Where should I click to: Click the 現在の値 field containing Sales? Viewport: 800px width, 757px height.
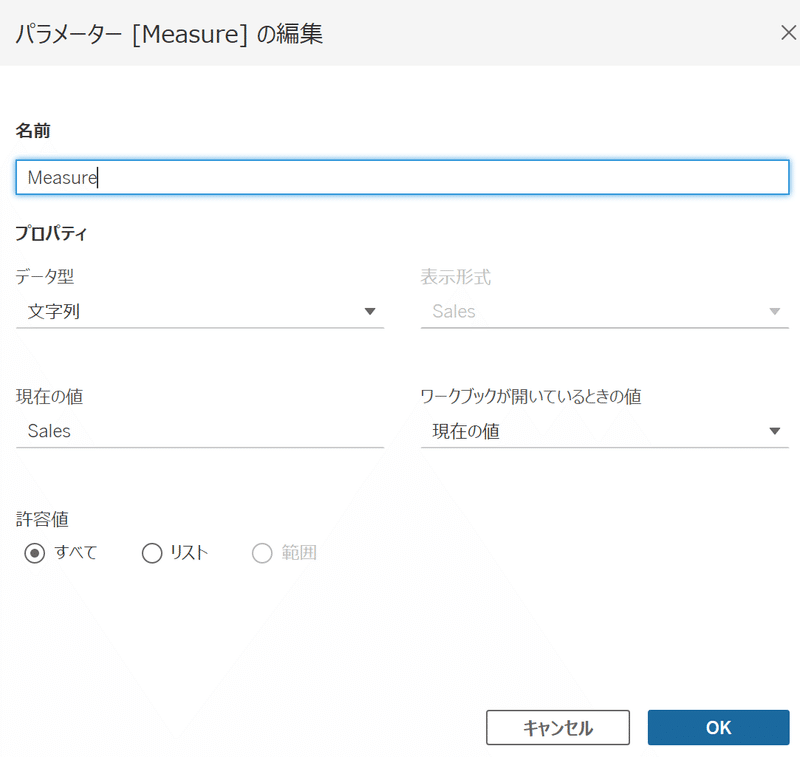click(200, 431)
